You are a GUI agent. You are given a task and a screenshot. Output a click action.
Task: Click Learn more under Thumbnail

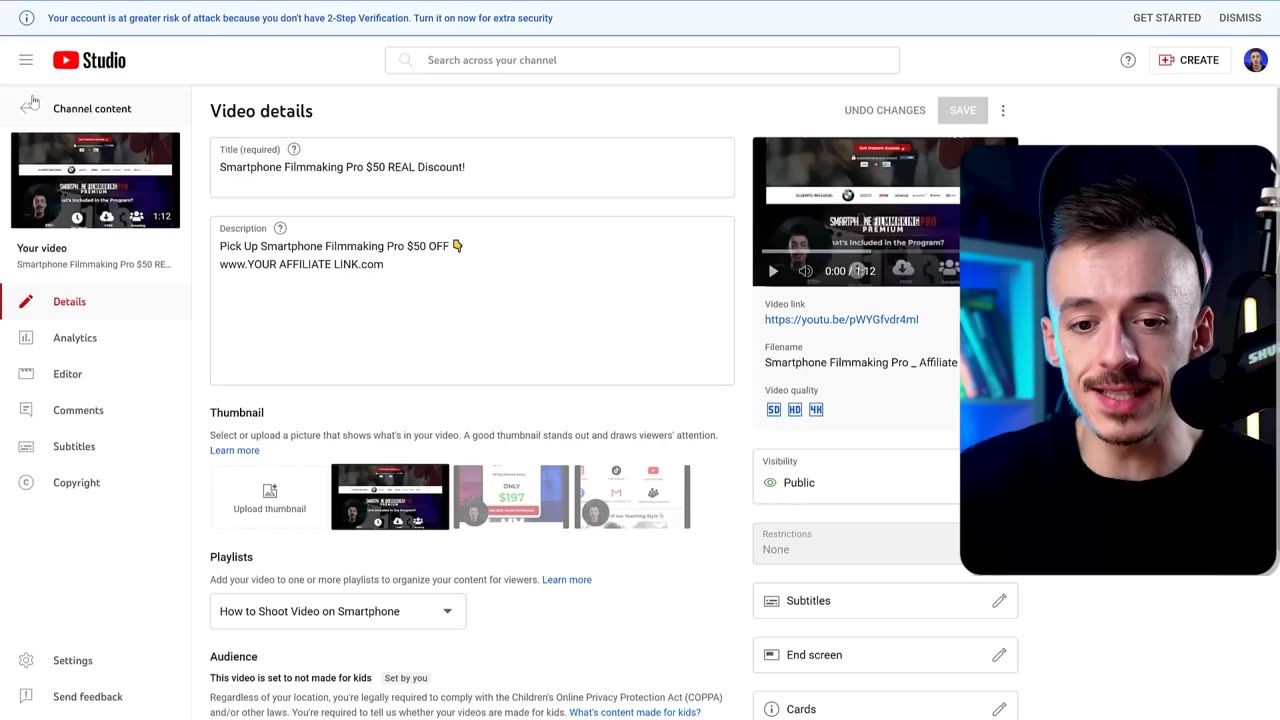(235, 451)
